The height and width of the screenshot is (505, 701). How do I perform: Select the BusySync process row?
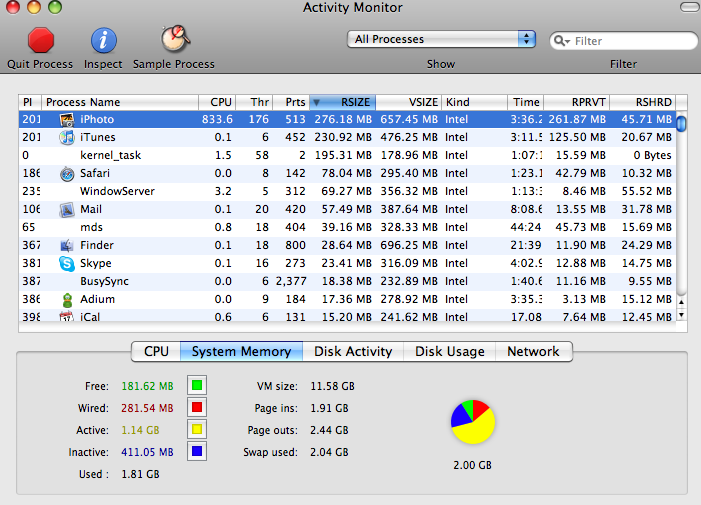tap(347, 282)
